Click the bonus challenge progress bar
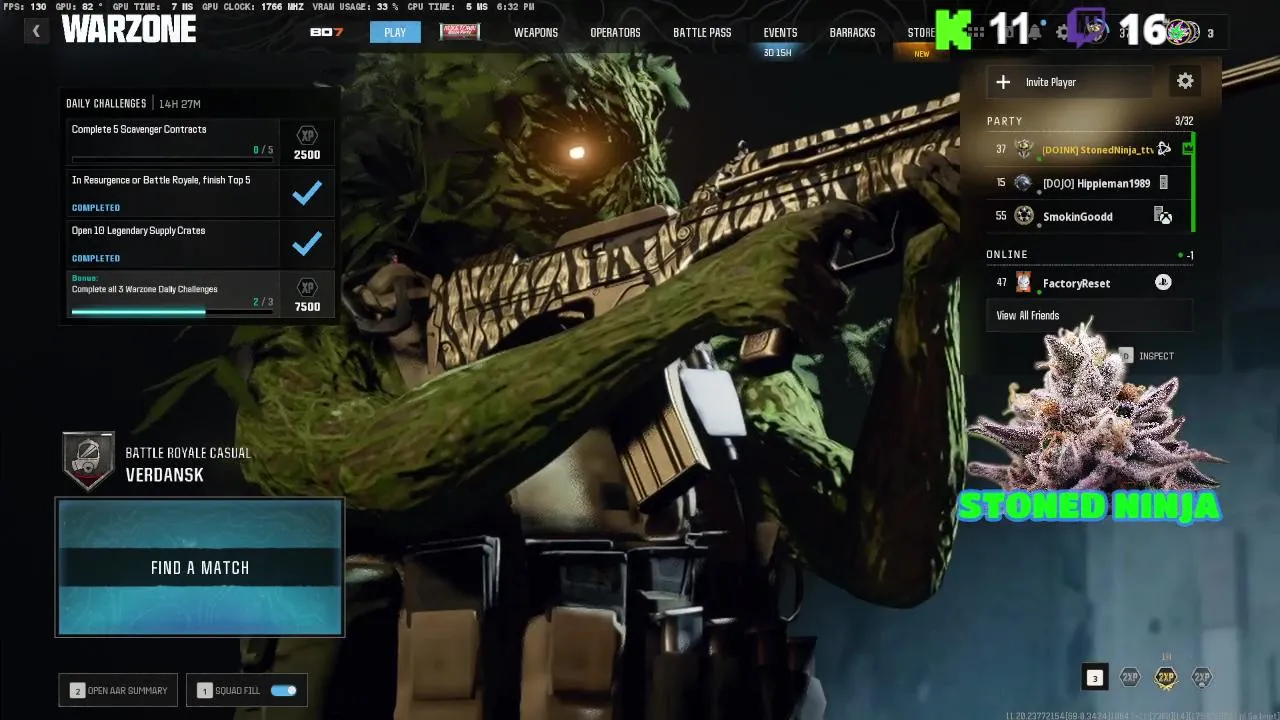The width and height of the screenshot is (1280, 720). pyautogui.click(x=172, y=312)
